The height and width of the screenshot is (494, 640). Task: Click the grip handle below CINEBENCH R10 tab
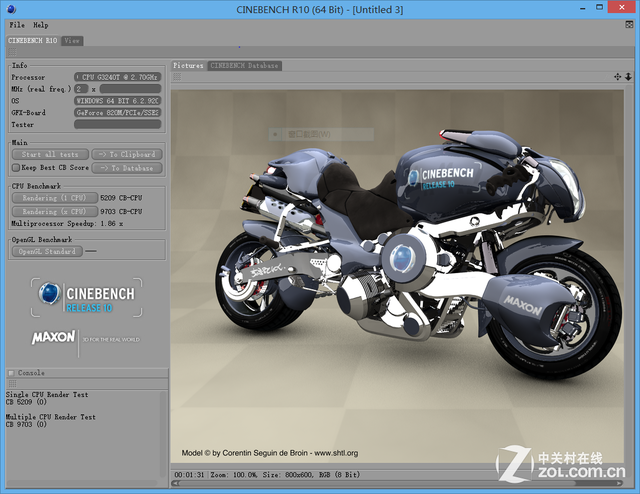[12, 51]
